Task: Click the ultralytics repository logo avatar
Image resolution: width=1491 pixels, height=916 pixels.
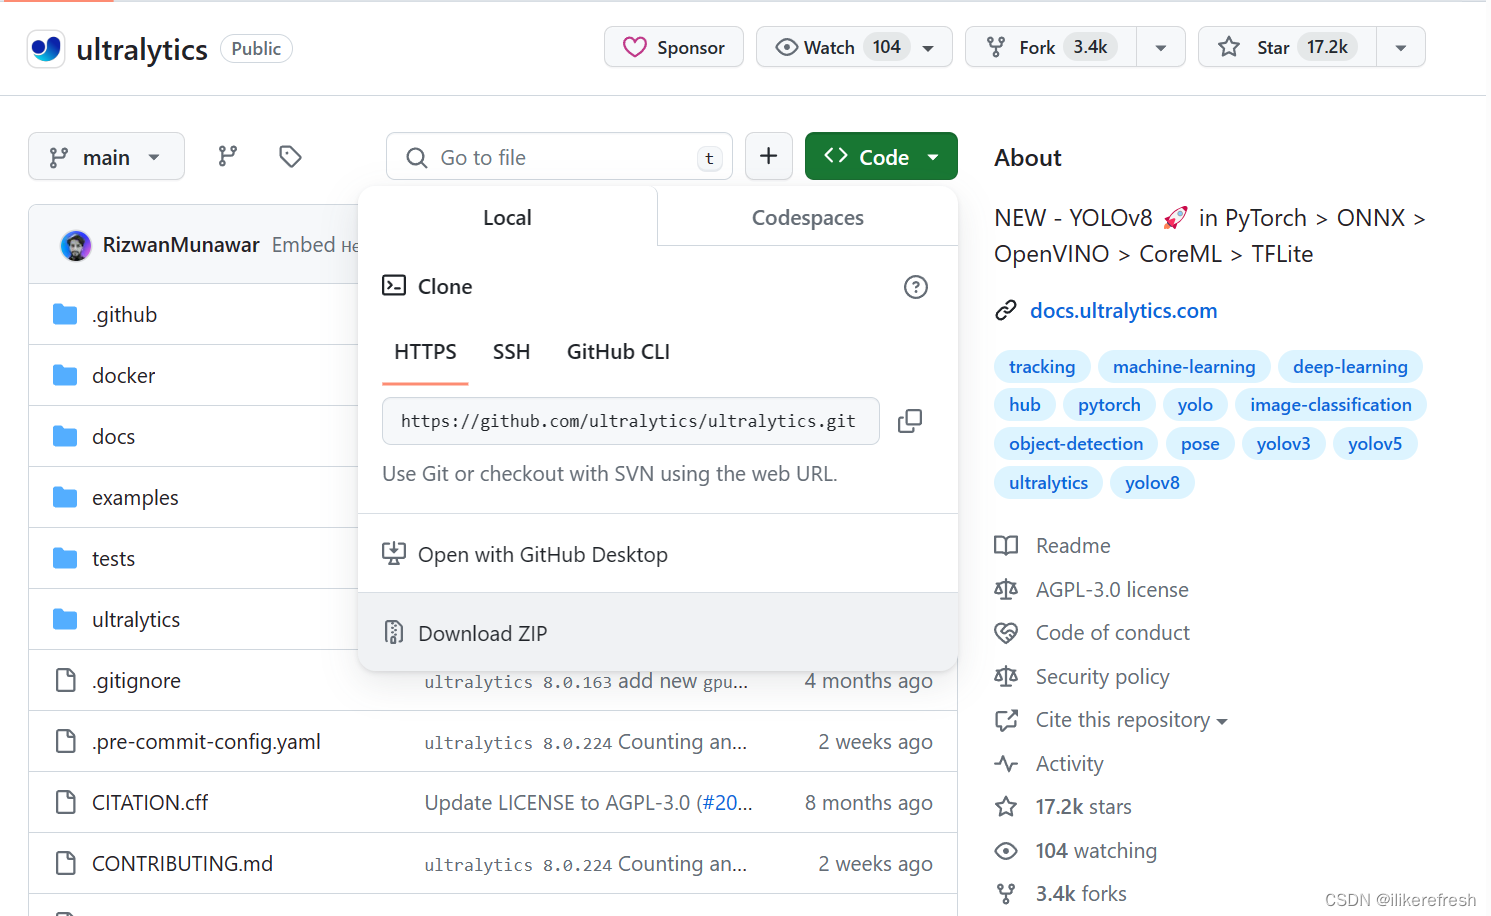Action: (x=46, y=48)
